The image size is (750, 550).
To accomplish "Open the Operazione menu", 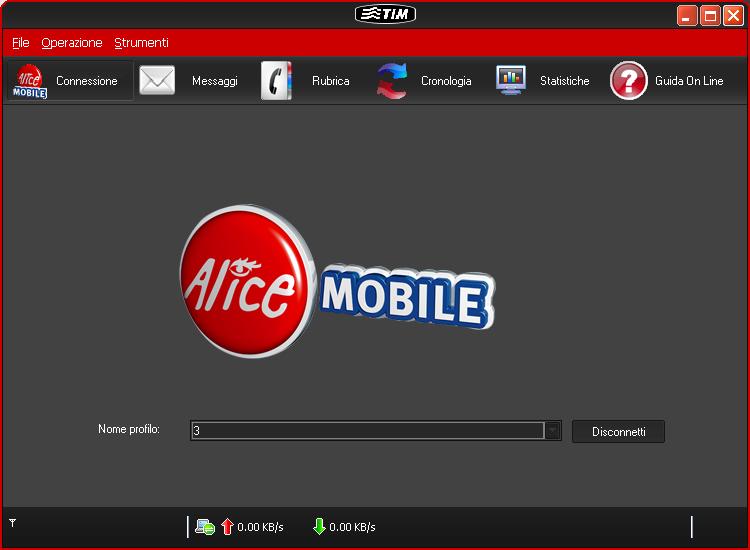I will (x=72, y=43).
